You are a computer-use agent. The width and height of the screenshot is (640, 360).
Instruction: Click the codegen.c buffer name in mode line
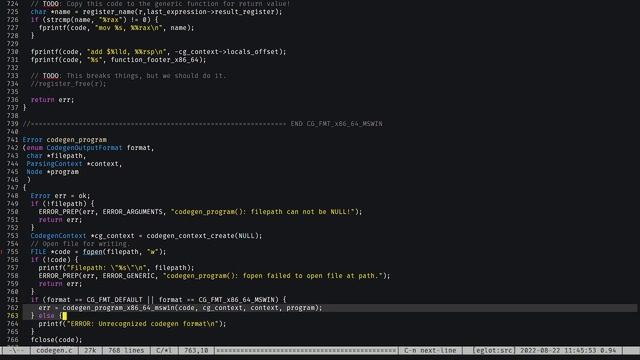point(54,350)
